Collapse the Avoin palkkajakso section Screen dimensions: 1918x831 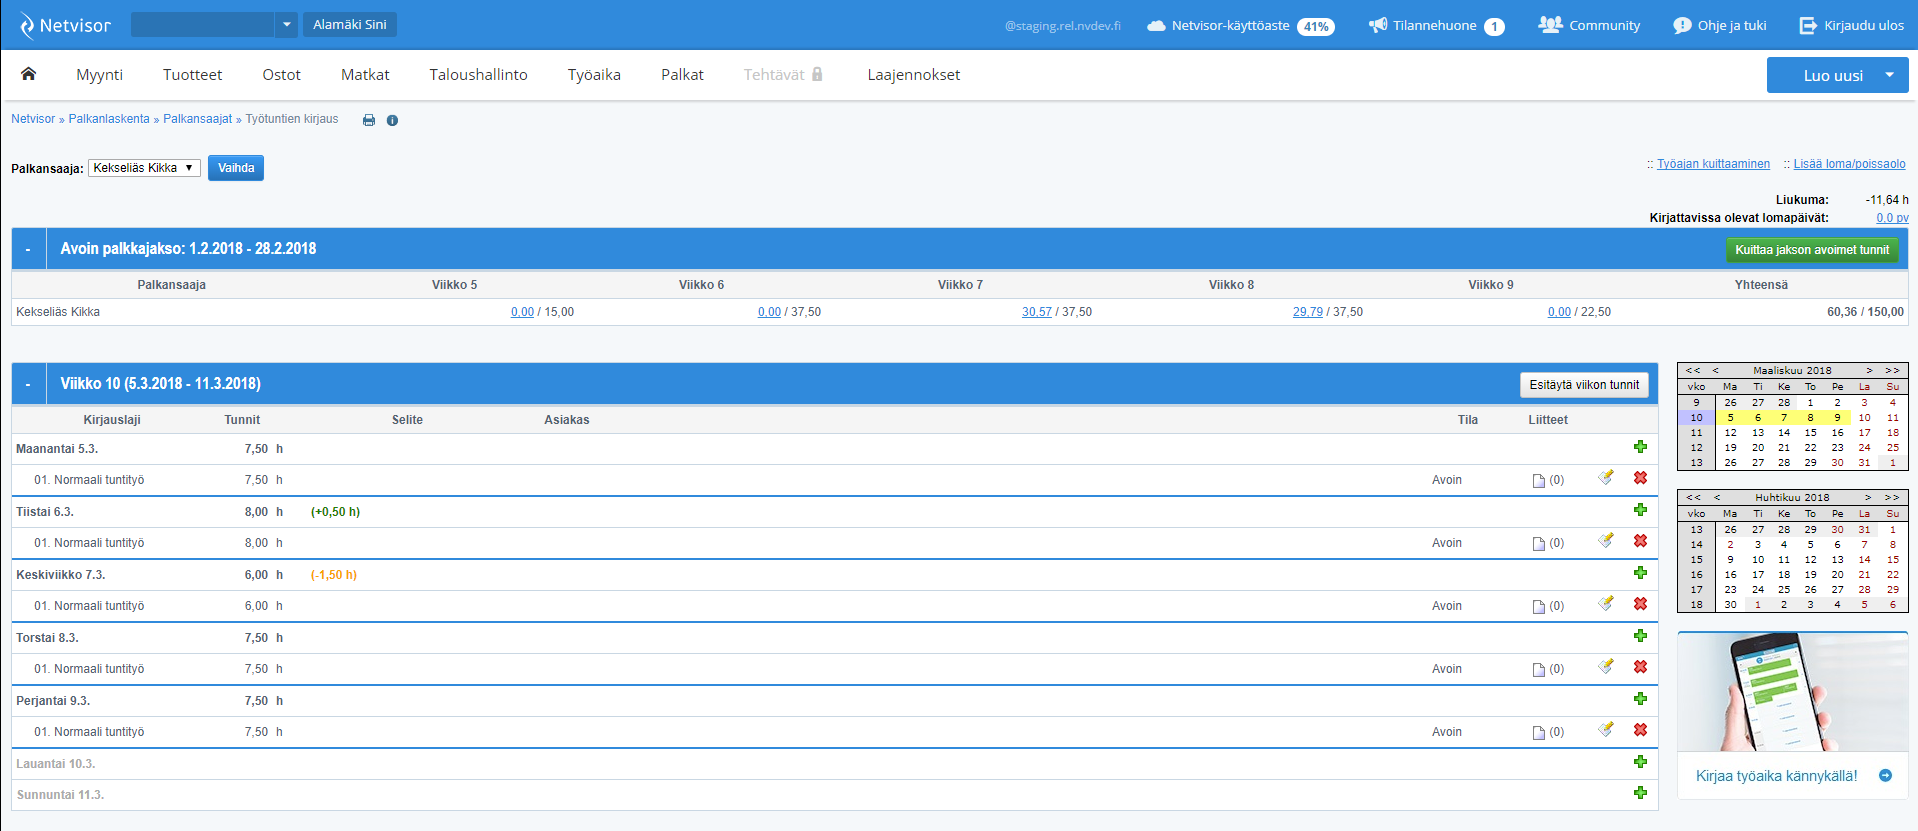click(x=28, y=249)
